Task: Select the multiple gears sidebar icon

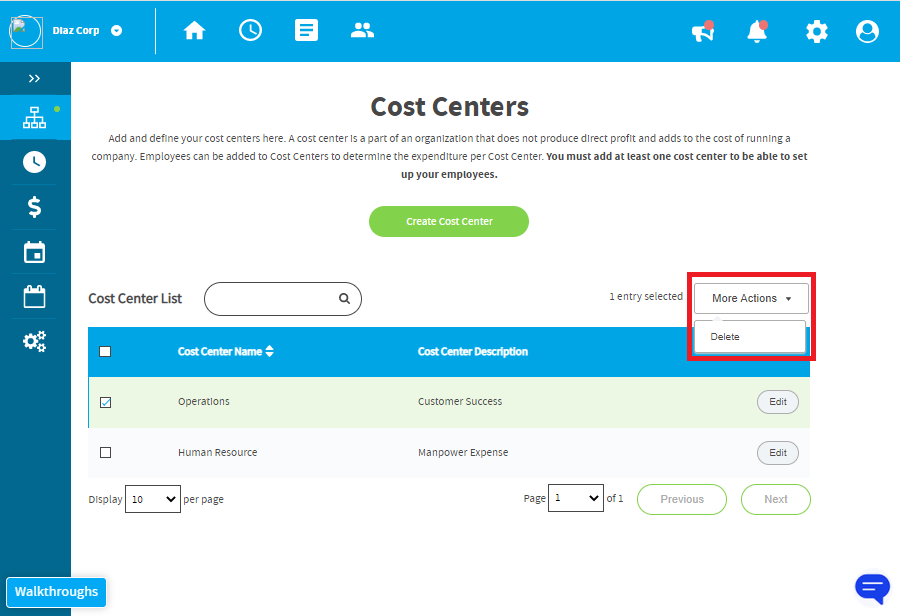Action: (34, 342)
